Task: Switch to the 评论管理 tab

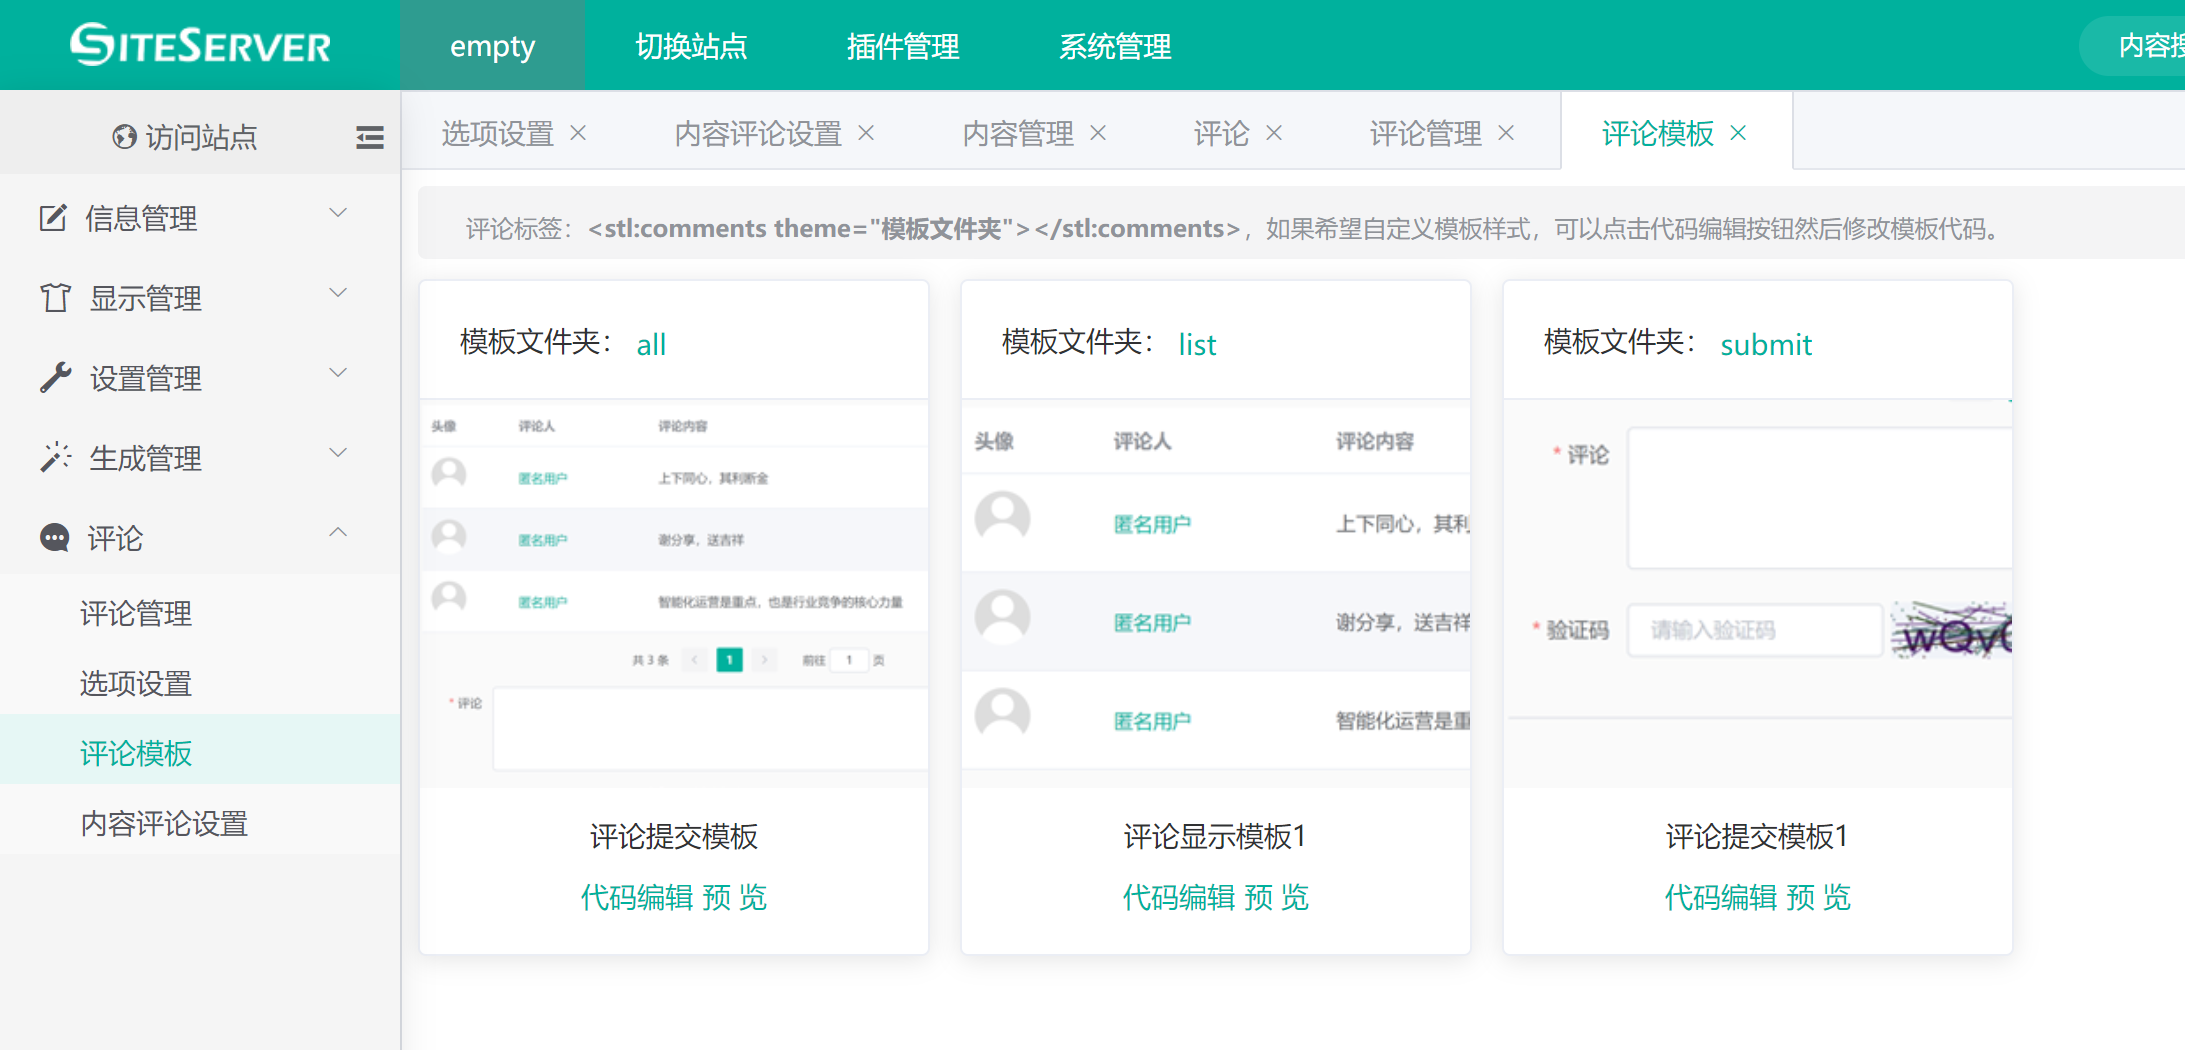Action: pyautogui.click(x=1425, y=133)
